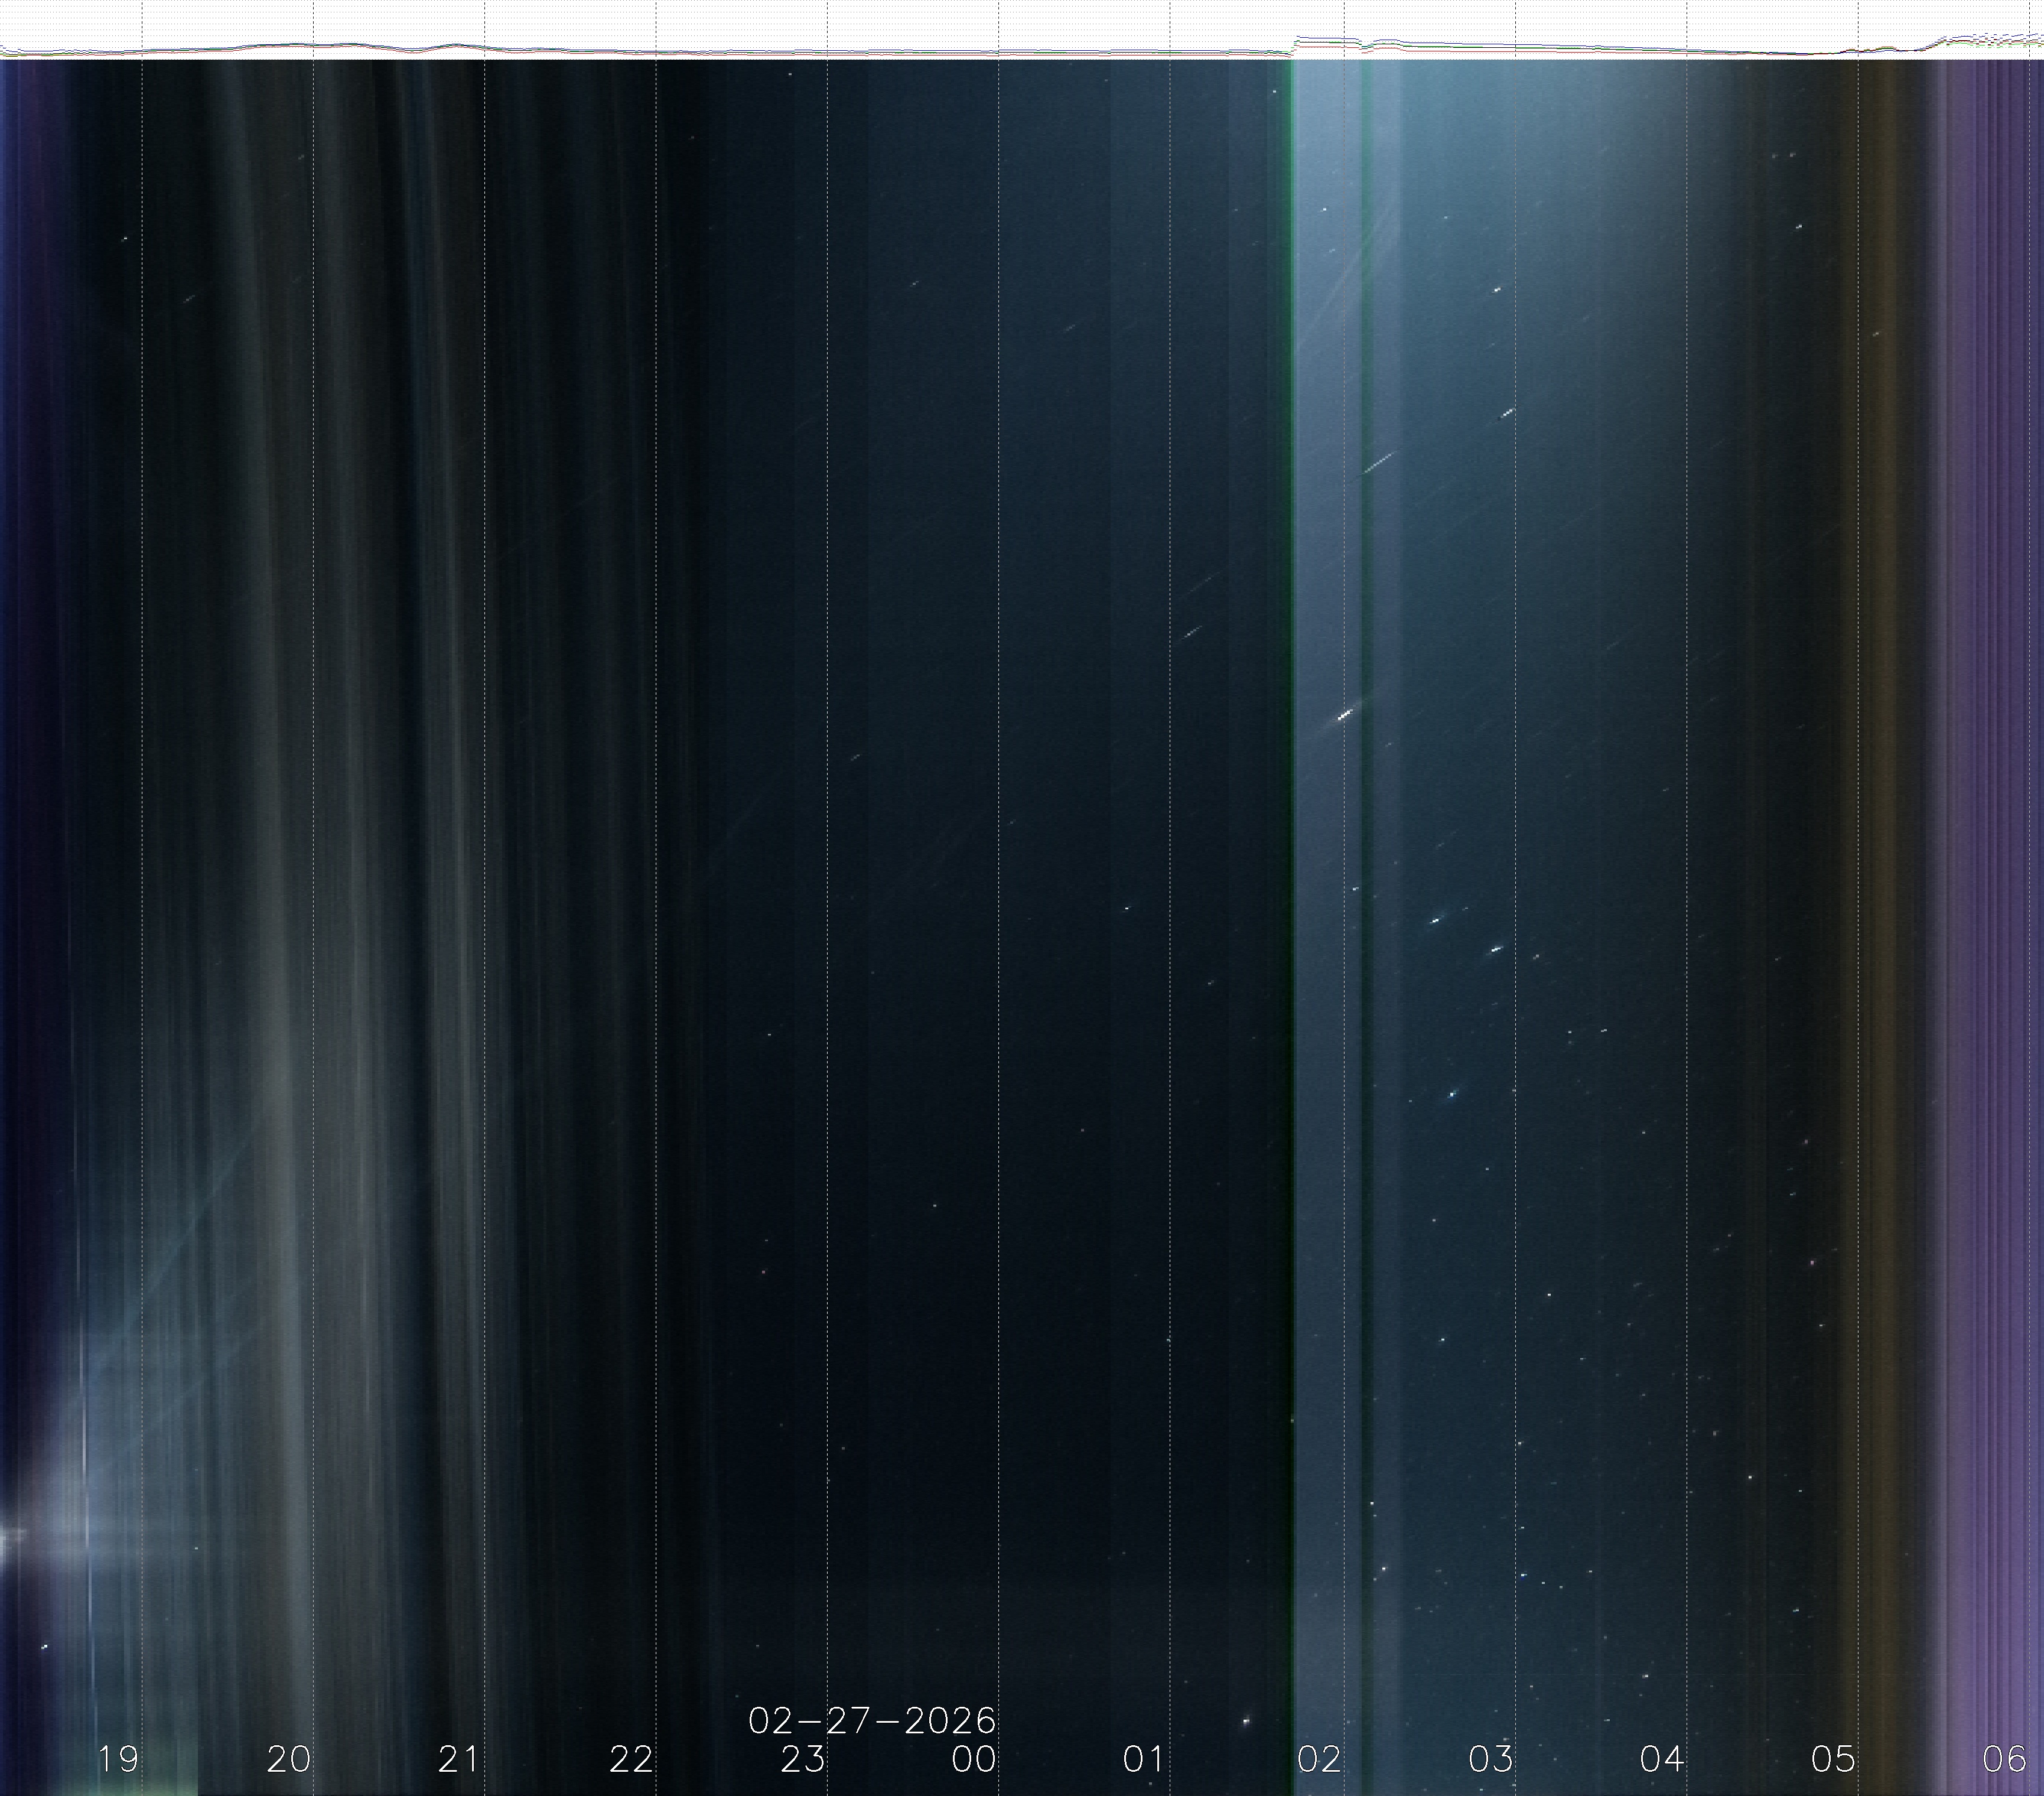This screenshot has height=1796, width=2044.
Task: Select the 04 hour marker
Action: 1662,1759
